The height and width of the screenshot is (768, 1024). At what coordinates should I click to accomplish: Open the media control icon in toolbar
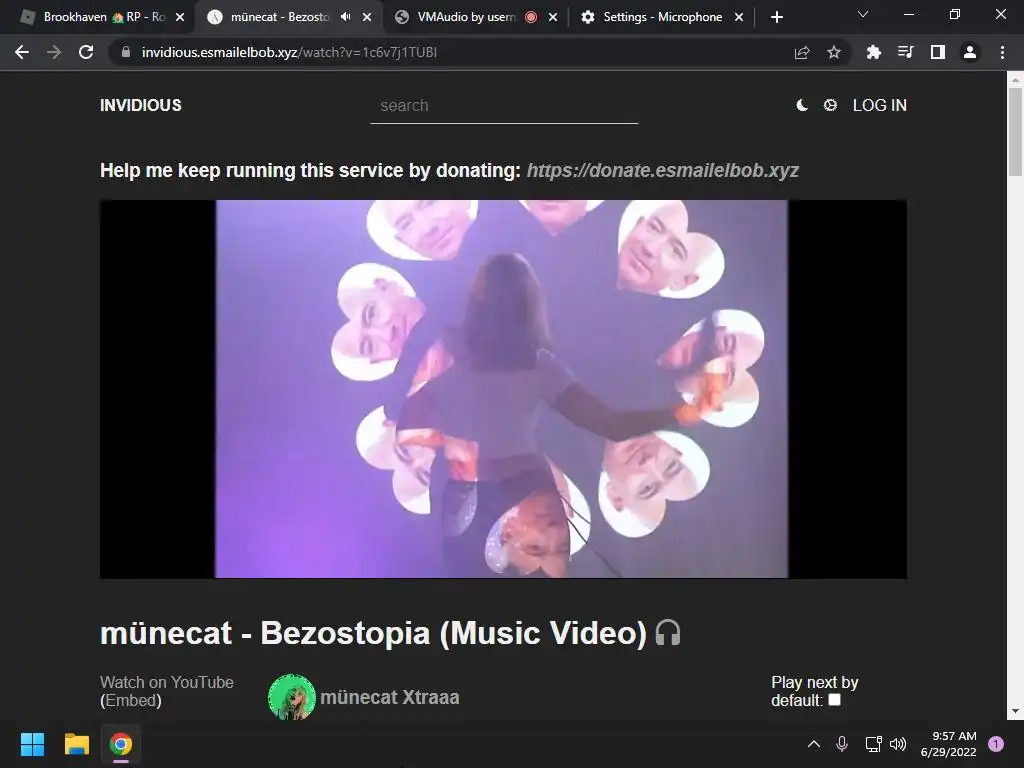coord(905,52)
